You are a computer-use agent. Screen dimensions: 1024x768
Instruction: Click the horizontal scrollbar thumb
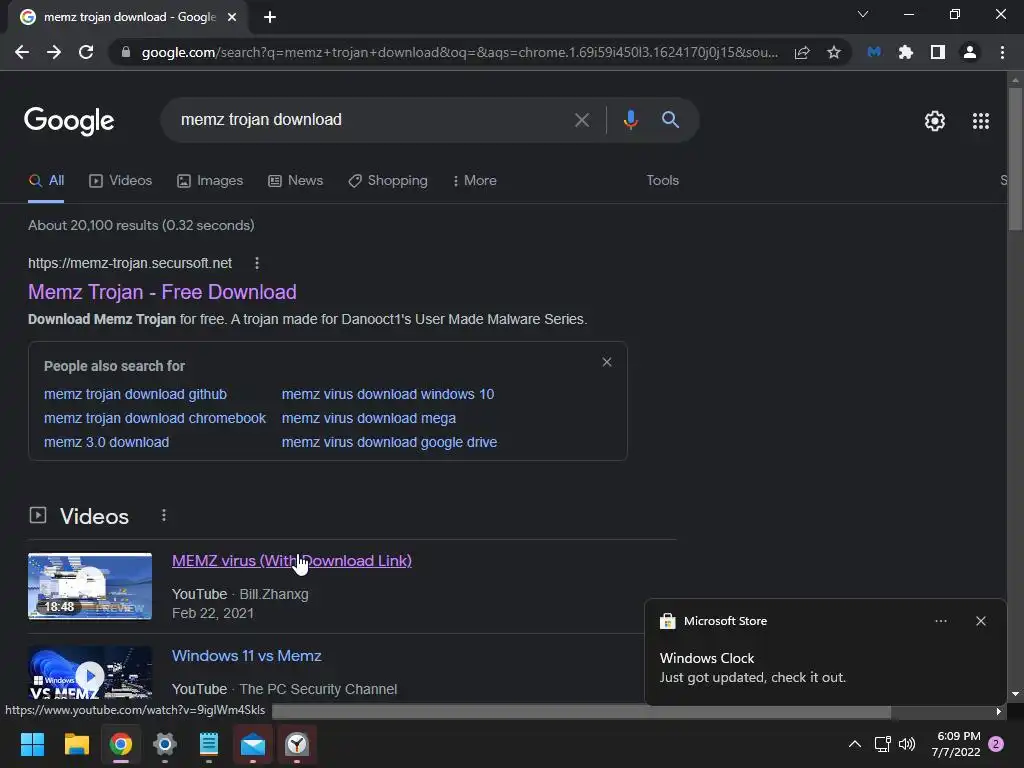[581, 712]
